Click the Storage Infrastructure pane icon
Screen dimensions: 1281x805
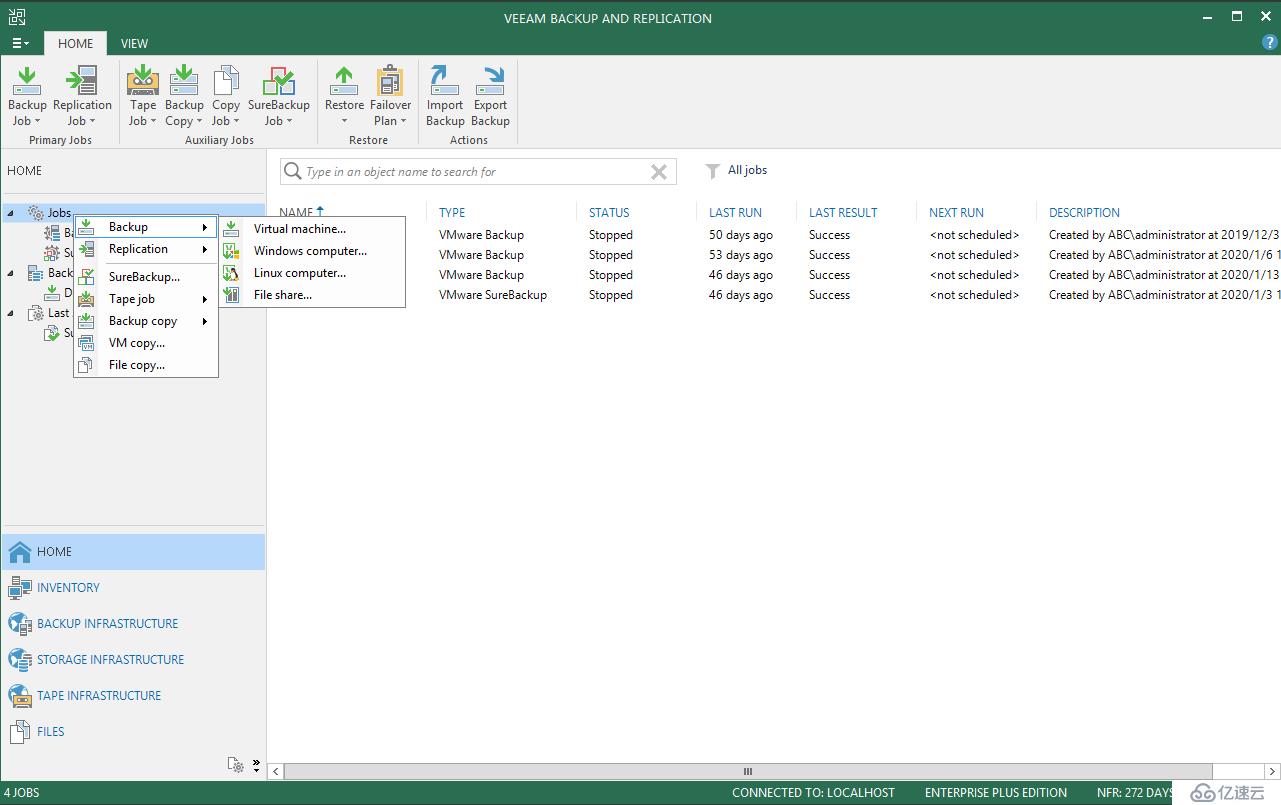20,660
